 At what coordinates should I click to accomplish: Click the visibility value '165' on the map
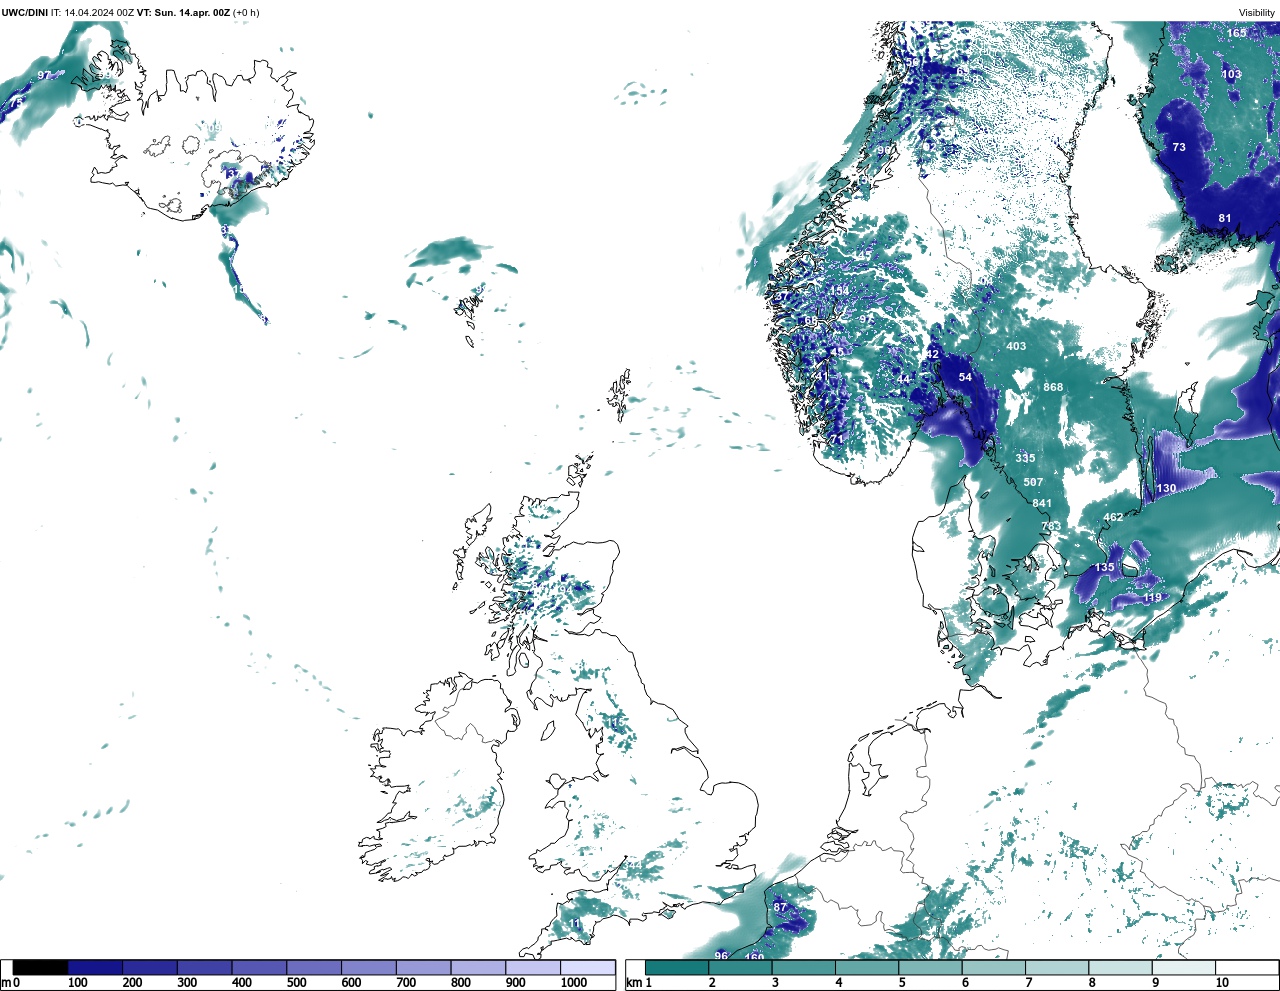point(1237,33)
